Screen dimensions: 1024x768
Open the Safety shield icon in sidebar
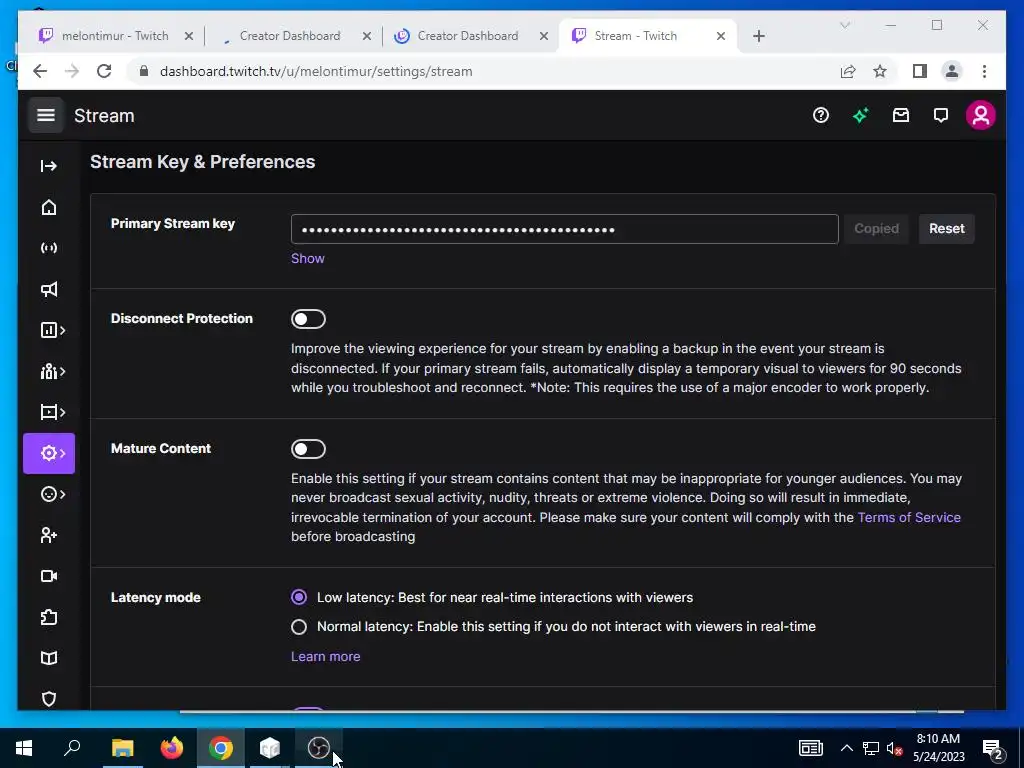pos(49,699)
